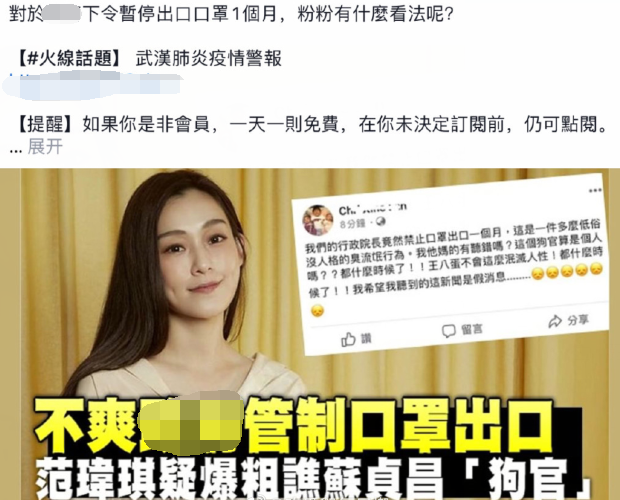Click the thumbs-up 讚 icon
This screenshot has width=620, height=500.
point(348,339)
